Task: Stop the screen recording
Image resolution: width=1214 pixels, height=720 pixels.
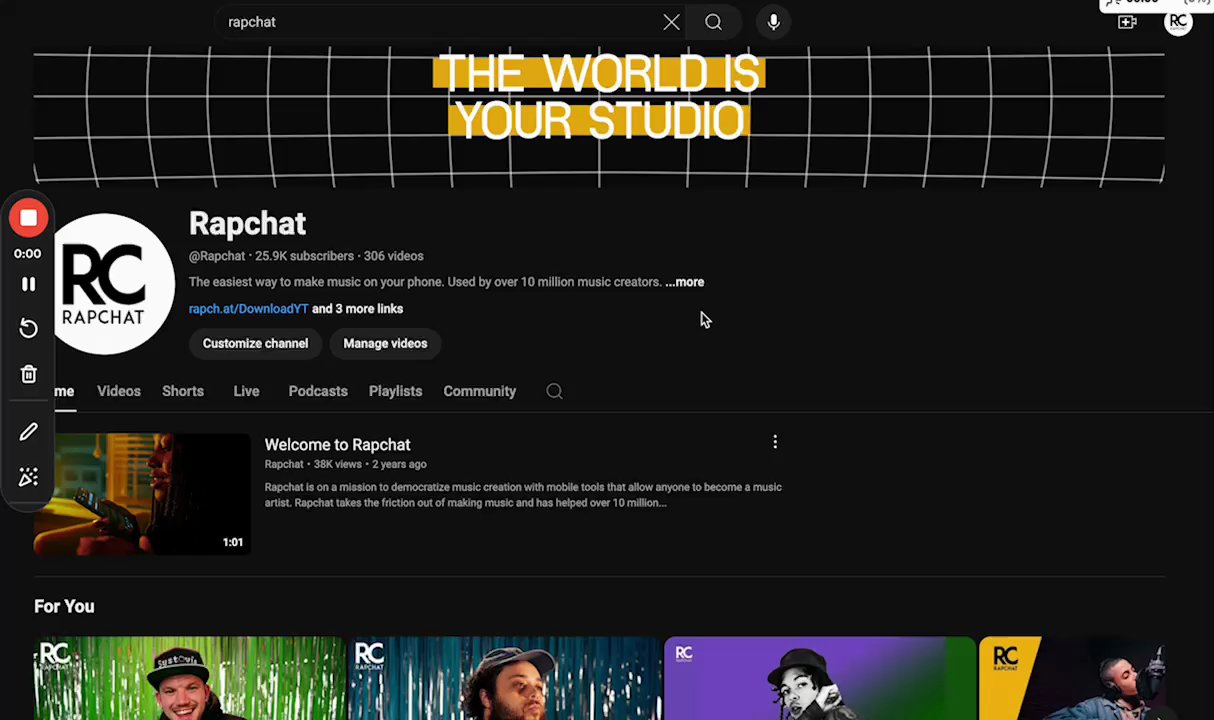Action: tap(28, 218)
